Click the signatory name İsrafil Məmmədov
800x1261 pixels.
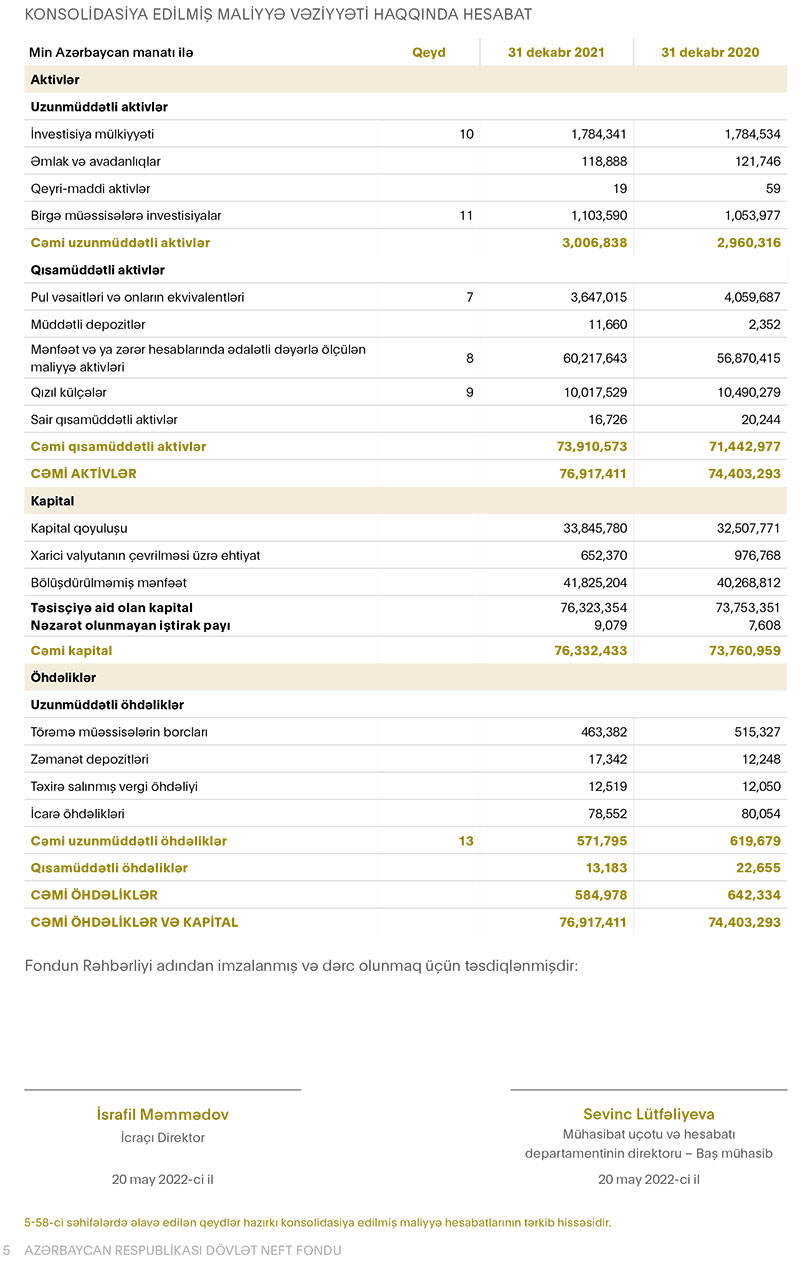coord(163,1115)
